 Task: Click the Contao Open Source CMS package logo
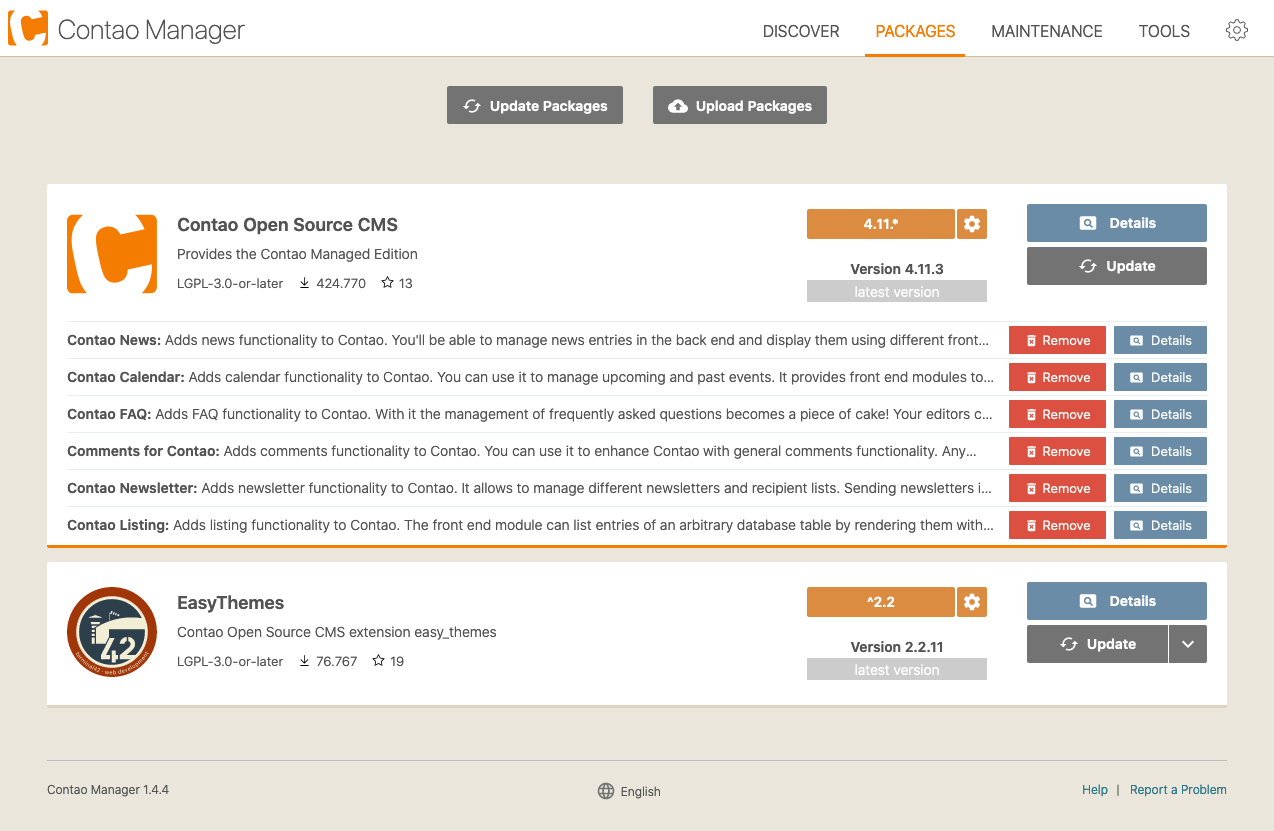[x=112, y=254]
